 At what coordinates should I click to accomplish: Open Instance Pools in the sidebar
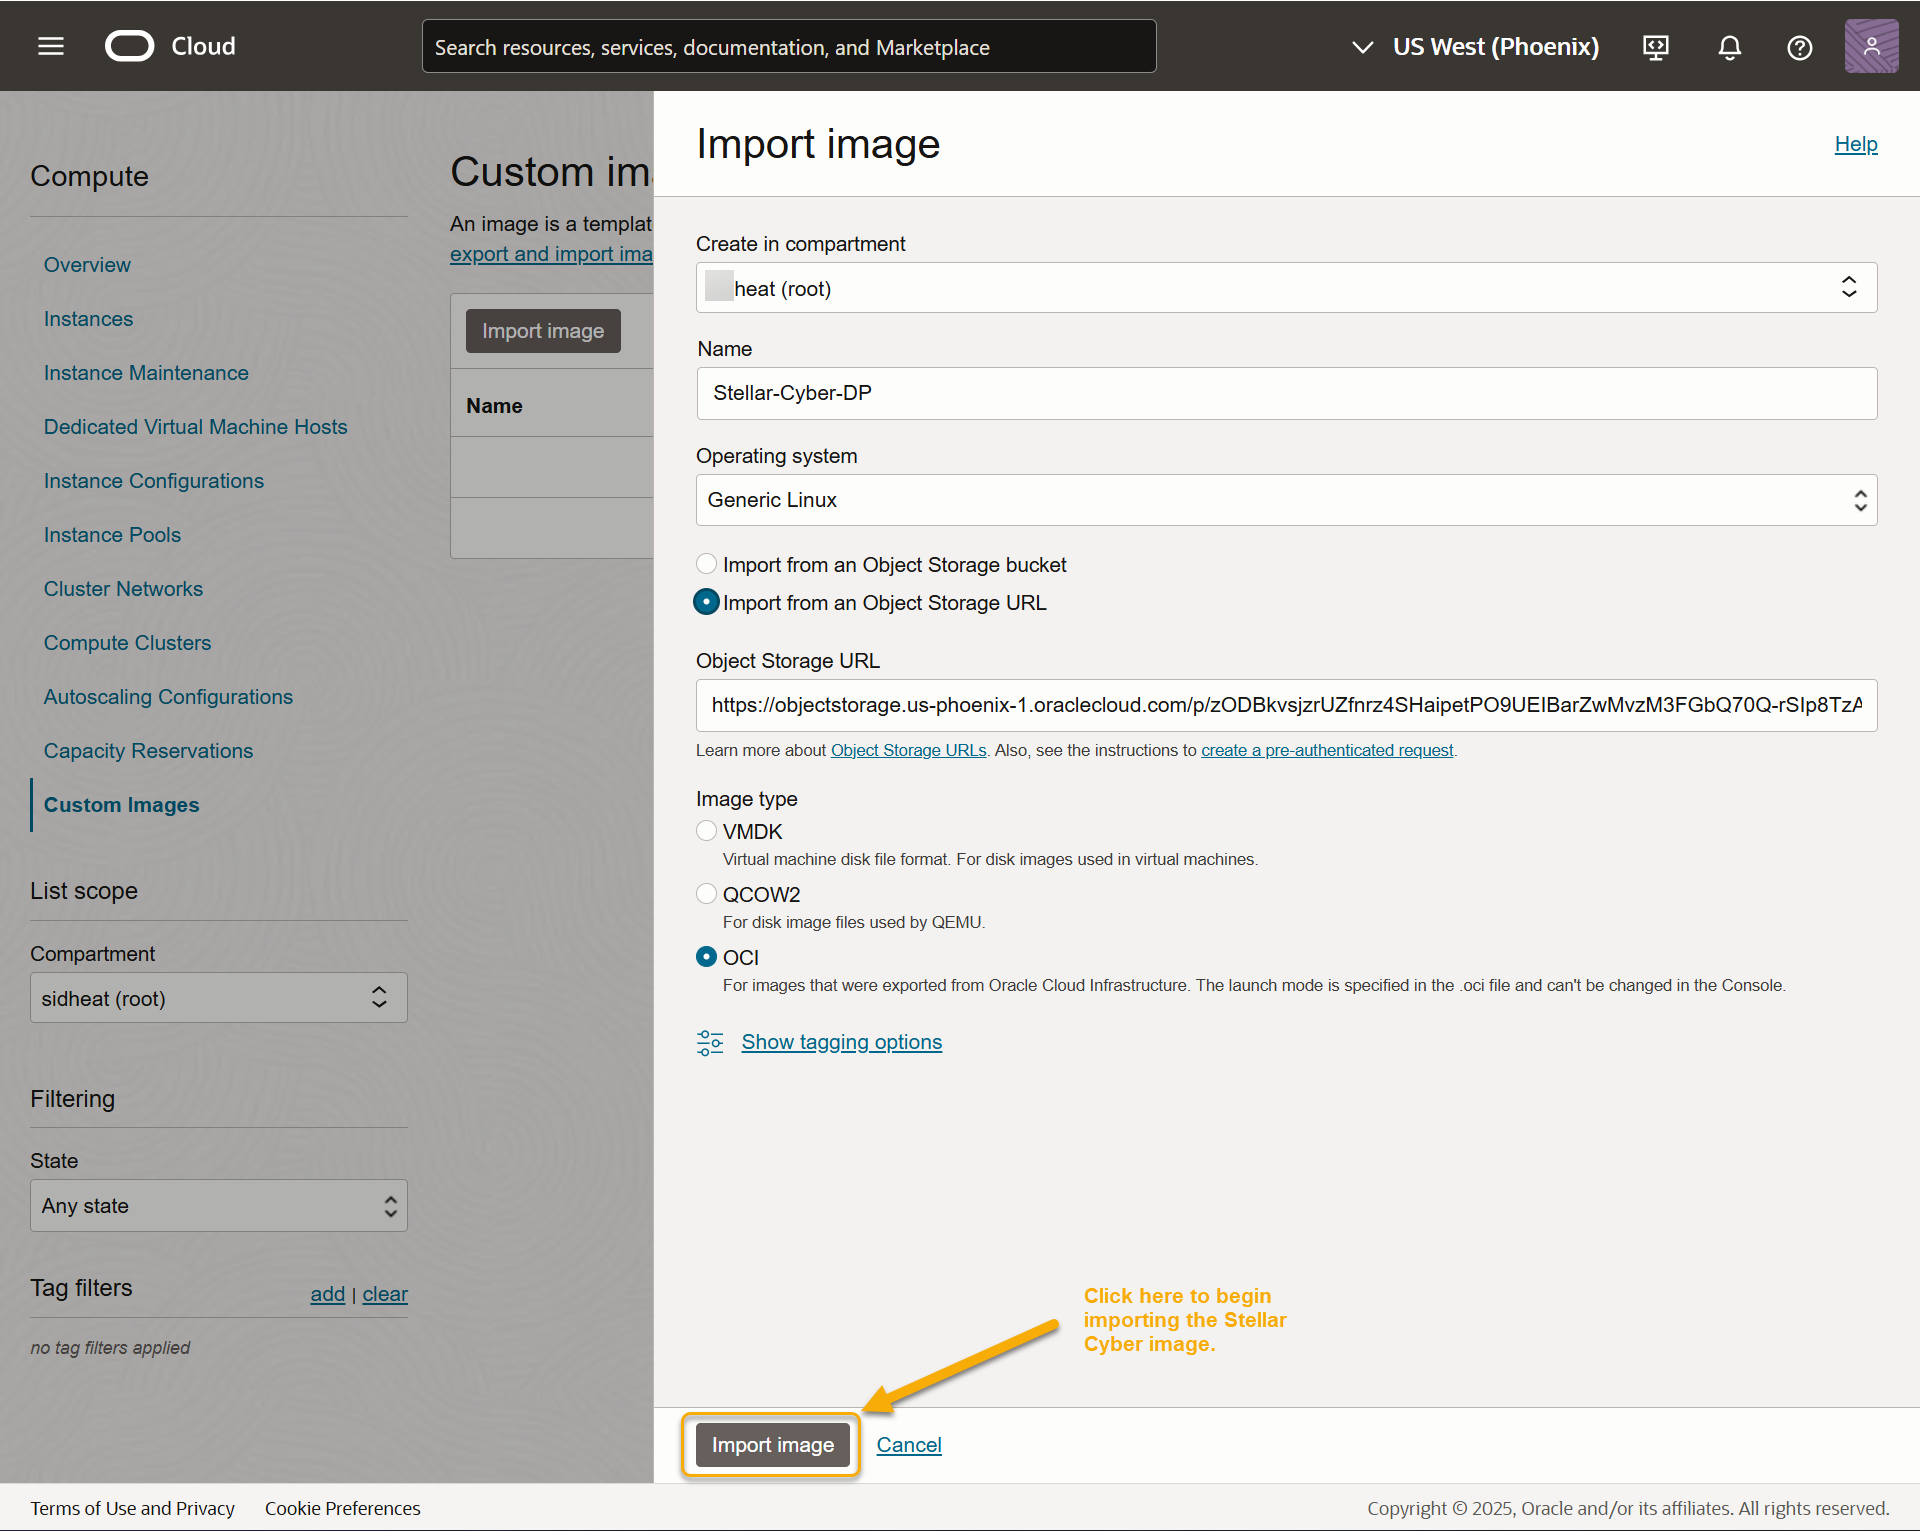(x=112, y=535)
